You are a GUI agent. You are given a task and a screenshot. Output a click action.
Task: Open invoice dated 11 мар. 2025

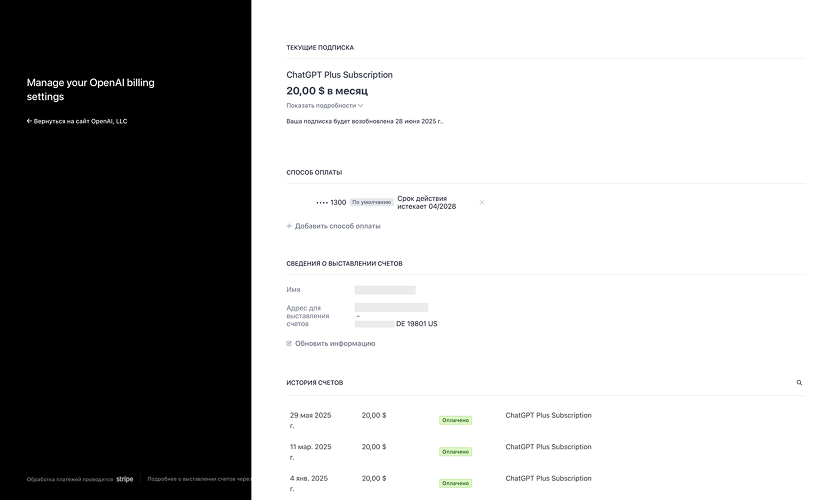pyautogui.click(x=311, y=452)
